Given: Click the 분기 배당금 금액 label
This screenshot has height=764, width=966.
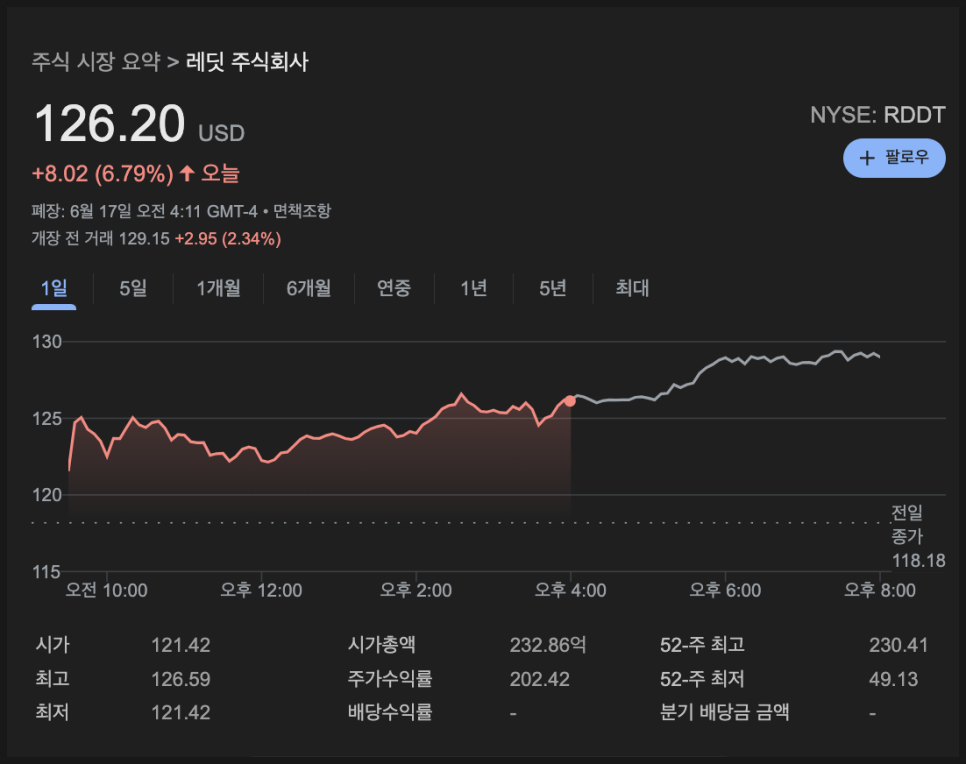Looking at the screenshot, I should (724, 712).
